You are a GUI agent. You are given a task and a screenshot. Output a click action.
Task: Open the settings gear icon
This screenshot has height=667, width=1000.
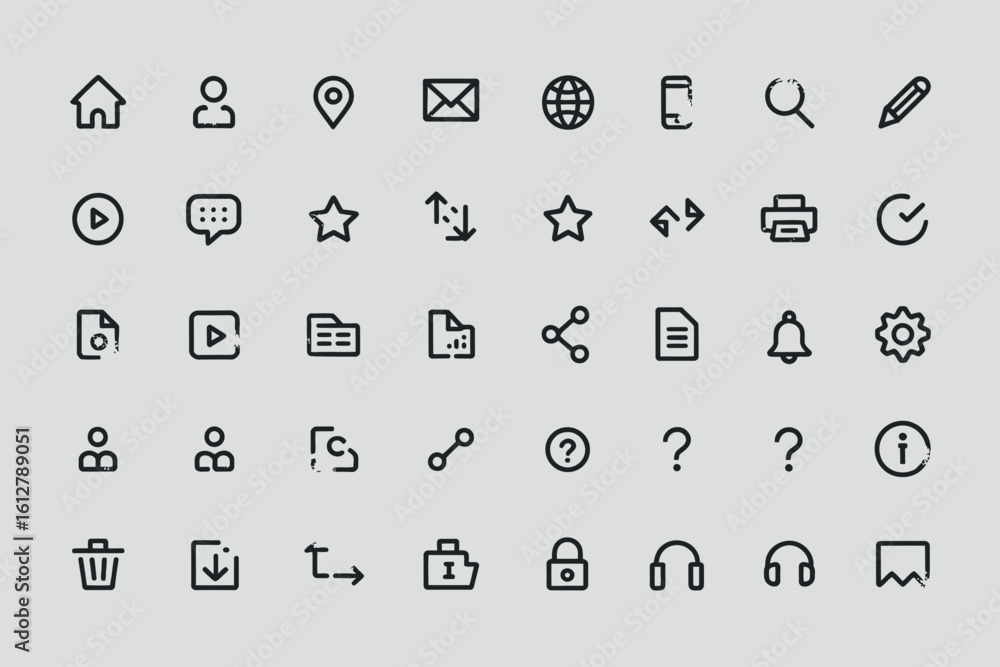902,334
